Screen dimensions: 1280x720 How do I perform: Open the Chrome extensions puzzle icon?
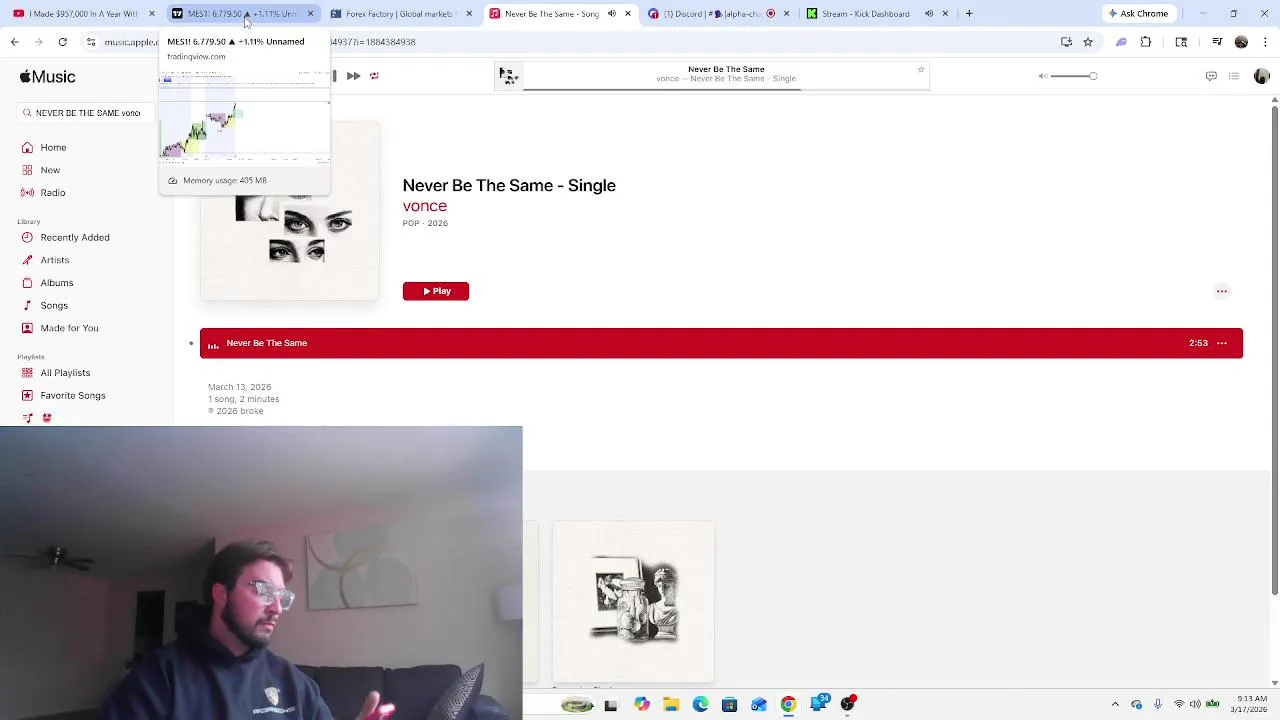pyautogui.click(x=1146, y=42)
